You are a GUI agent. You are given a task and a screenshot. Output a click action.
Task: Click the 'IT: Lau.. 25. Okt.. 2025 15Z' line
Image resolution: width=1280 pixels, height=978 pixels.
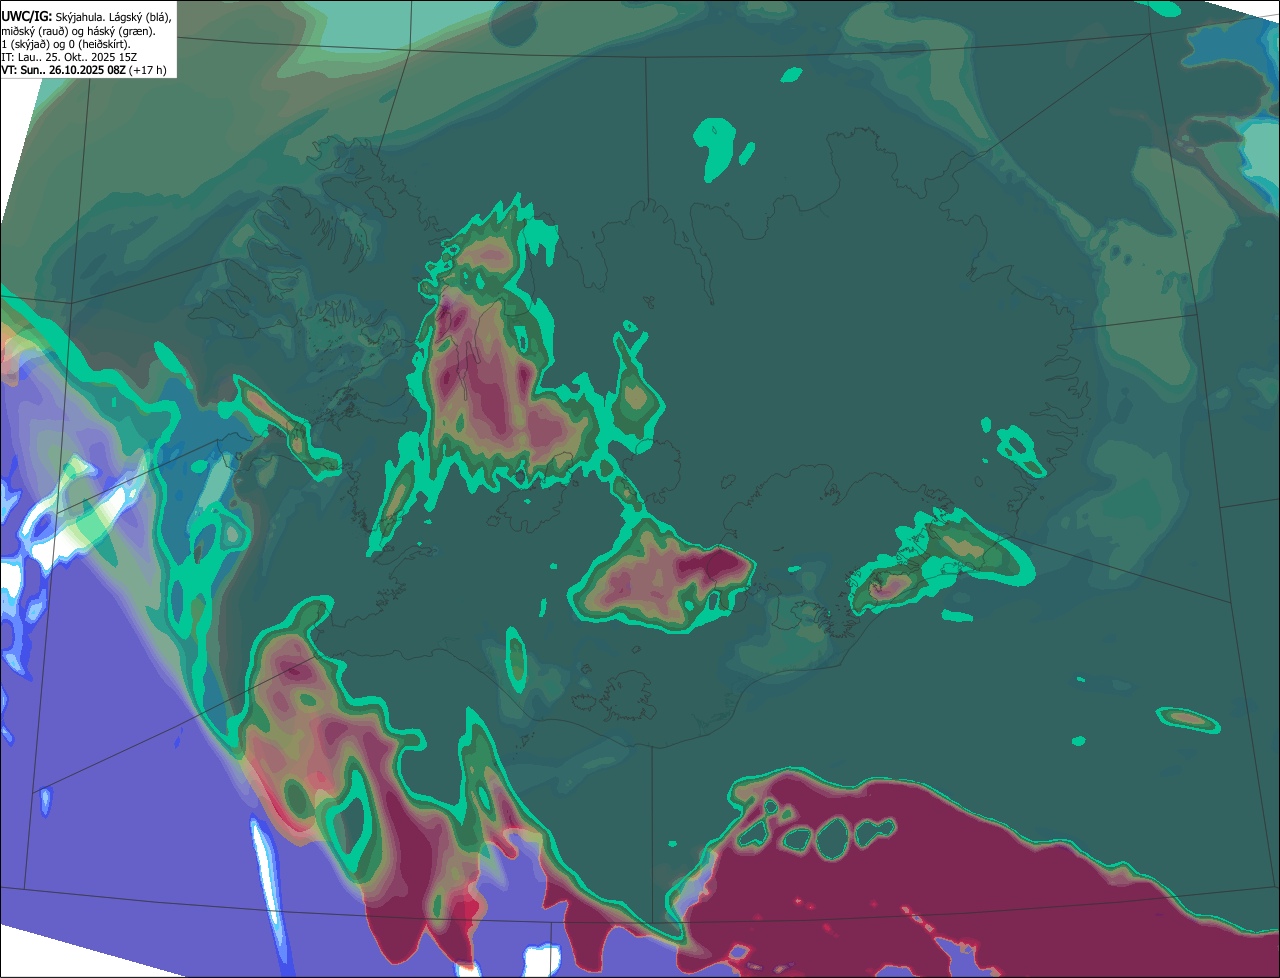[69, 57]
